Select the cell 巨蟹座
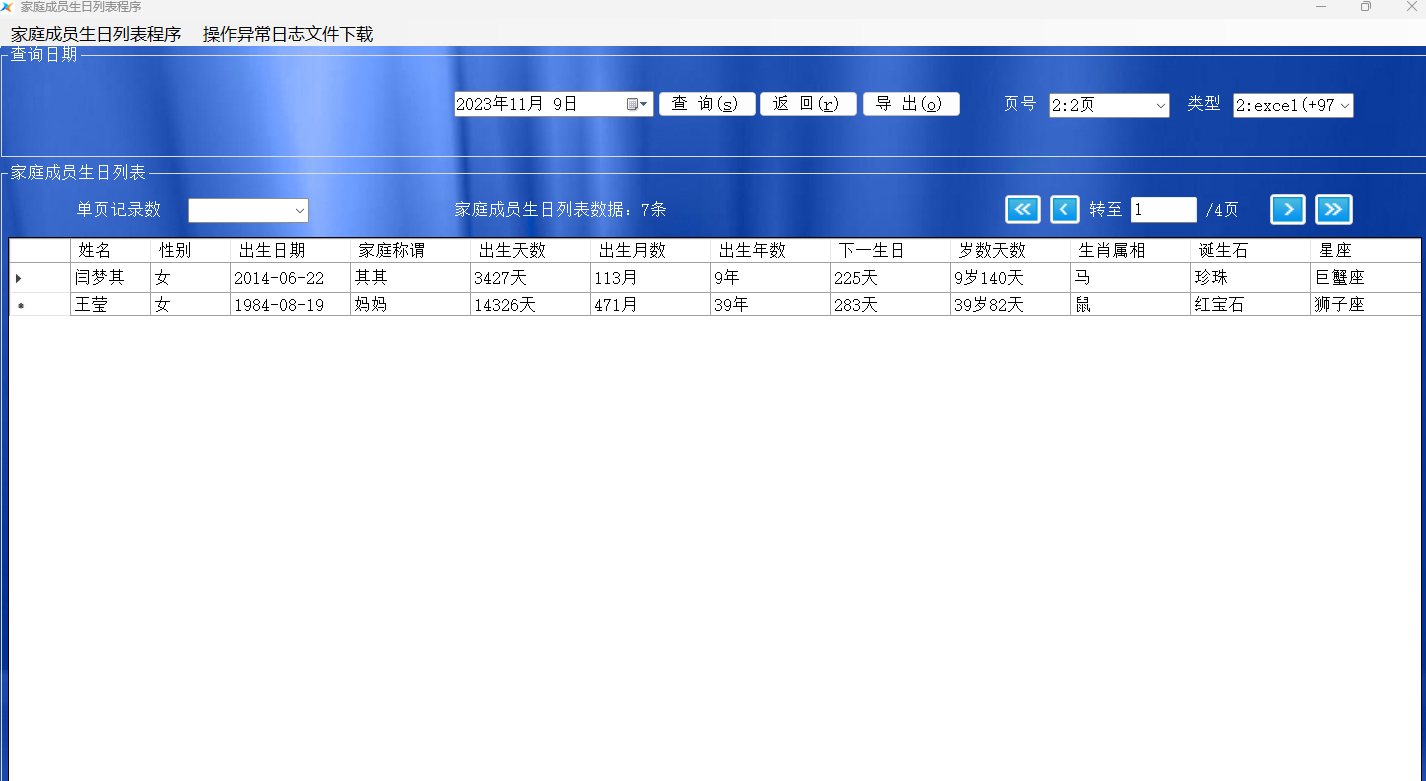Image resolution: width=1426 pixels, height=781 pixels. [x=1365, y=278]
